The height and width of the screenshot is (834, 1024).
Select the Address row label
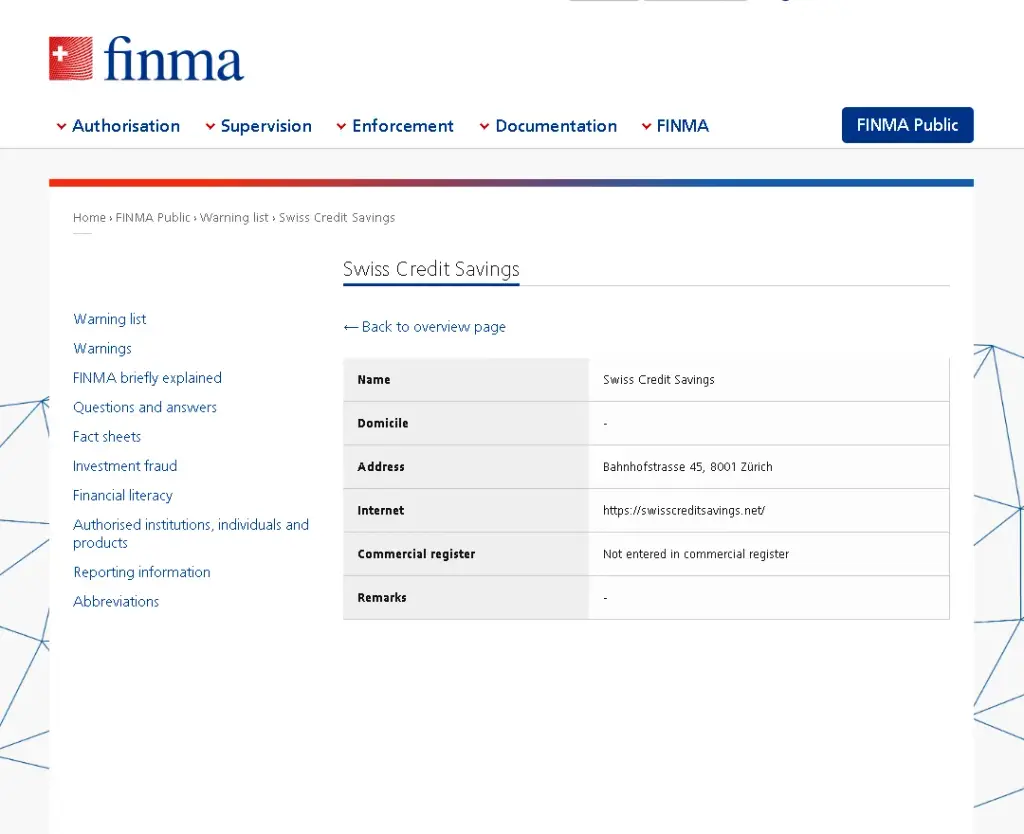[381, 467]
